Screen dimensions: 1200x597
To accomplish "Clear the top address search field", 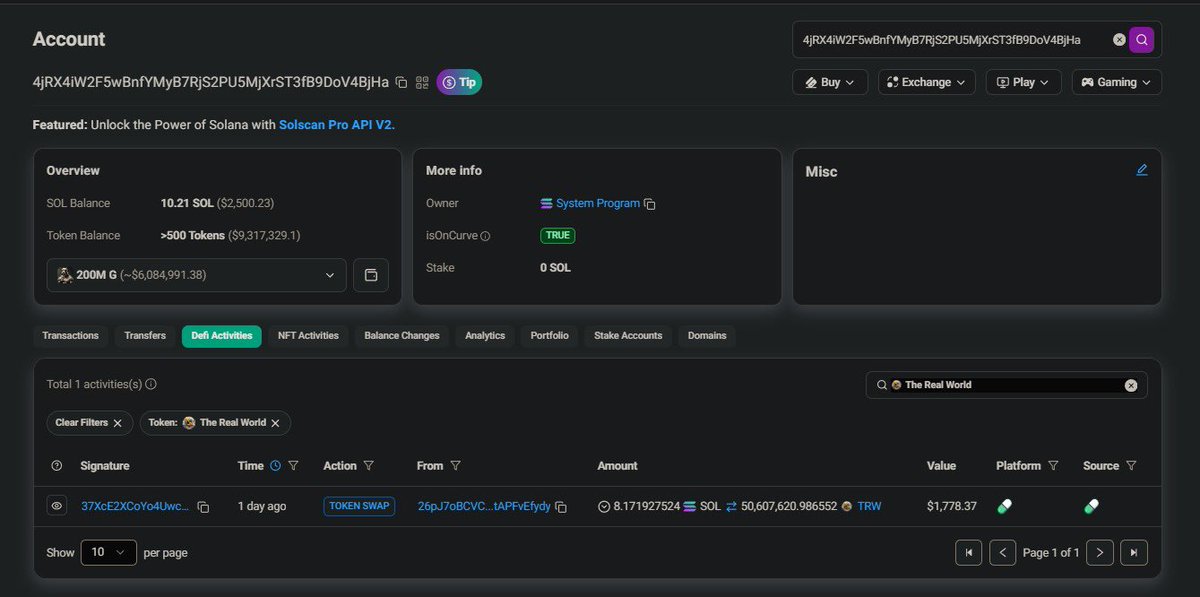I will click(1119, 40).
